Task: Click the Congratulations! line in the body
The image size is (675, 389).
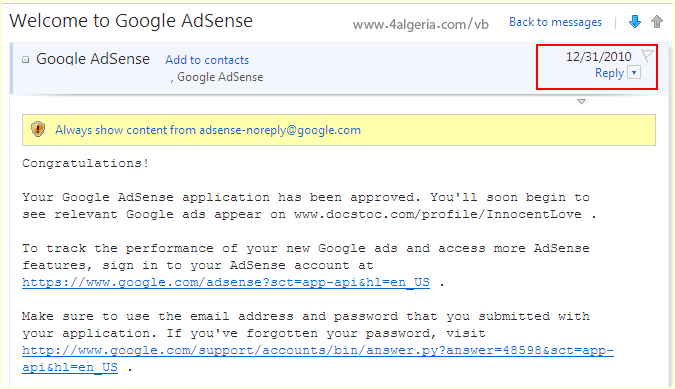Action: pos(86,163)
